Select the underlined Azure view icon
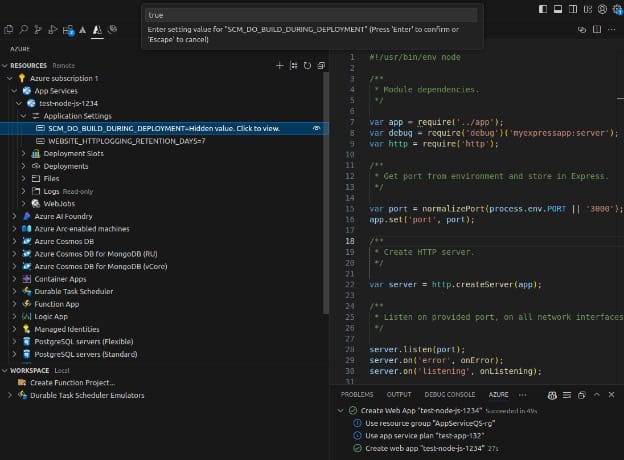 click(97, 30)
